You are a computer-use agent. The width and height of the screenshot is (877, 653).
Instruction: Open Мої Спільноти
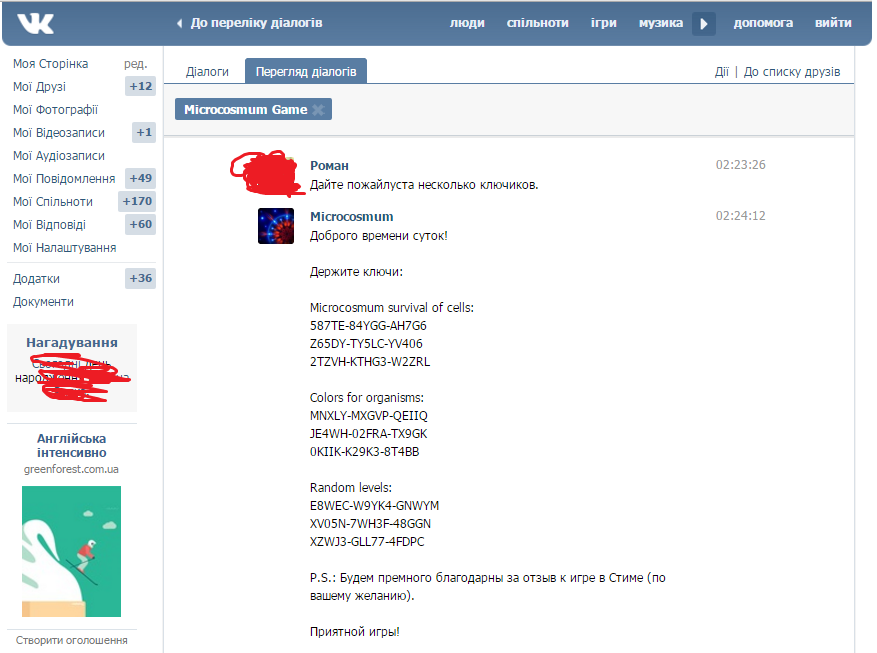tap(53, 201)
